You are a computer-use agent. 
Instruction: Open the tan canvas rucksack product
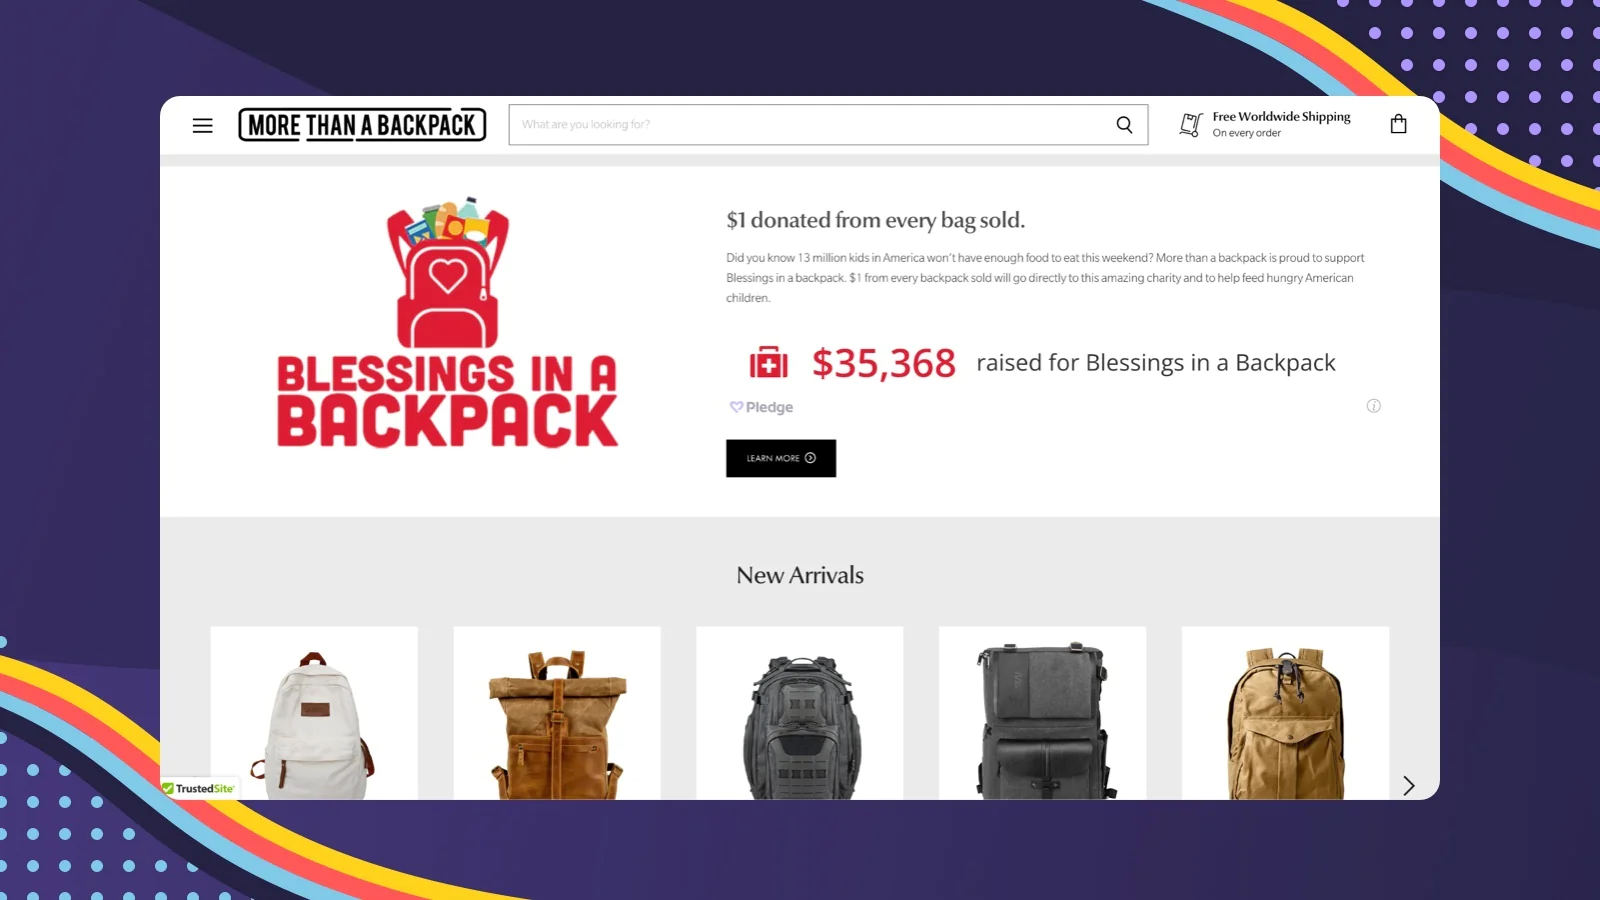[x=1285, y=713]
